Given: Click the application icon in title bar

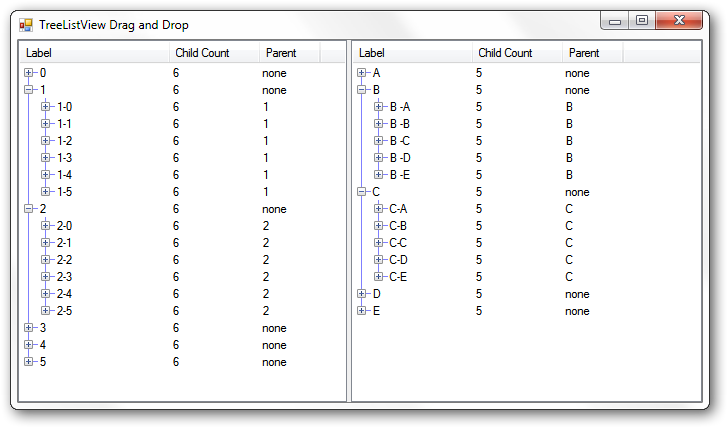Looking at the screenshot, I should click(x=26, y=25).
